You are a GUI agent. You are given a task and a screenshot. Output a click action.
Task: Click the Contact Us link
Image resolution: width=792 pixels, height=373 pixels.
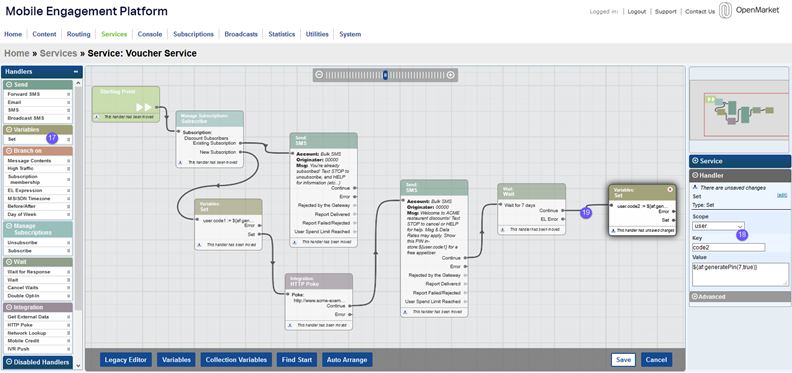point(700,12)
